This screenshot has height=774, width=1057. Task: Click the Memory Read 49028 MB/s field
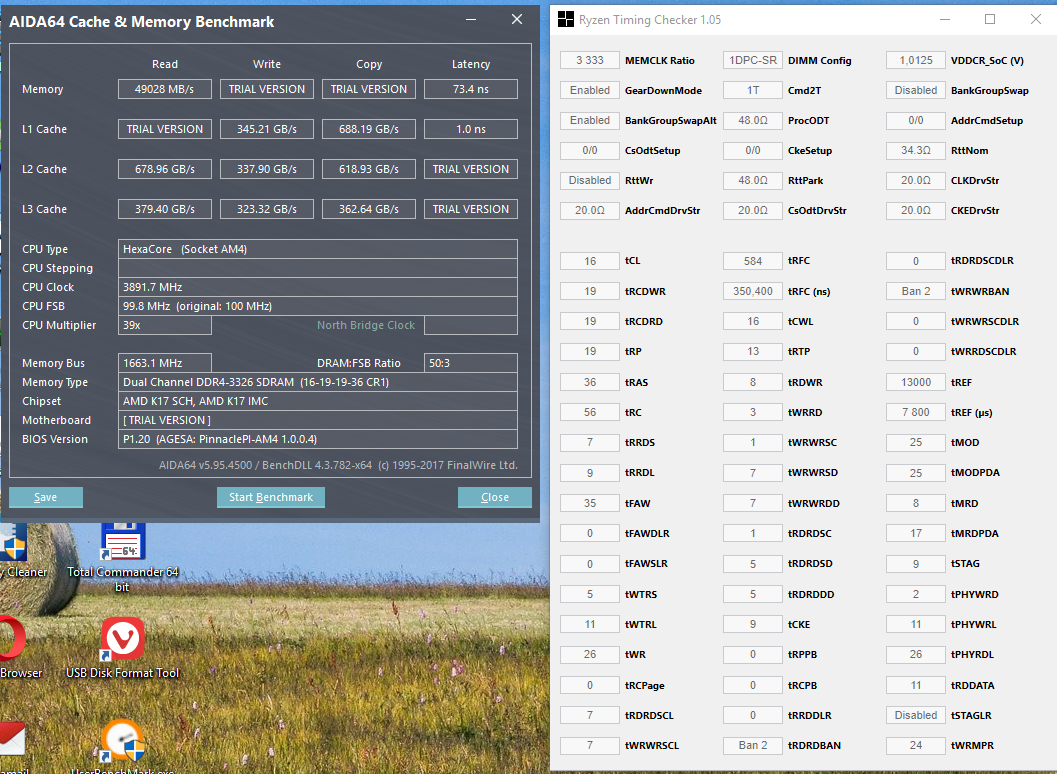tap(164, 89)
